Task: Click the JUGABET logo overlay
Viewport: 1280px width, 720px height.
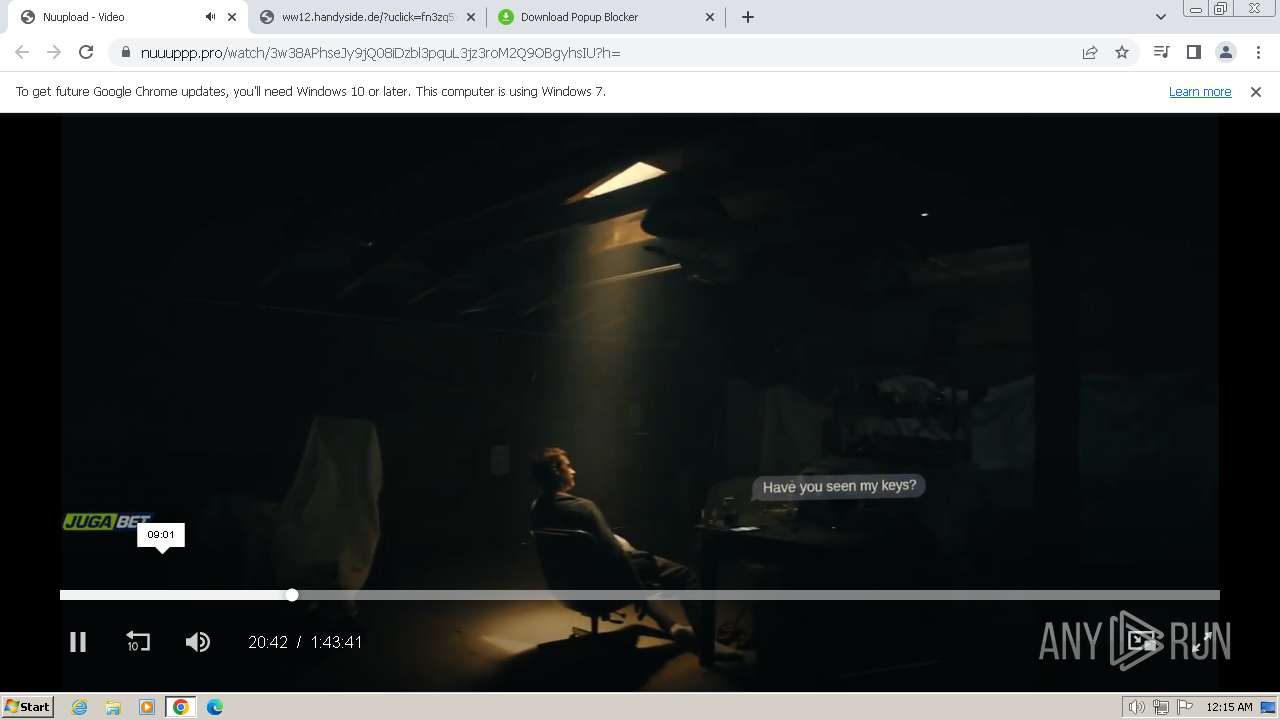Action: pyautogui.click(x=106, y=521)
